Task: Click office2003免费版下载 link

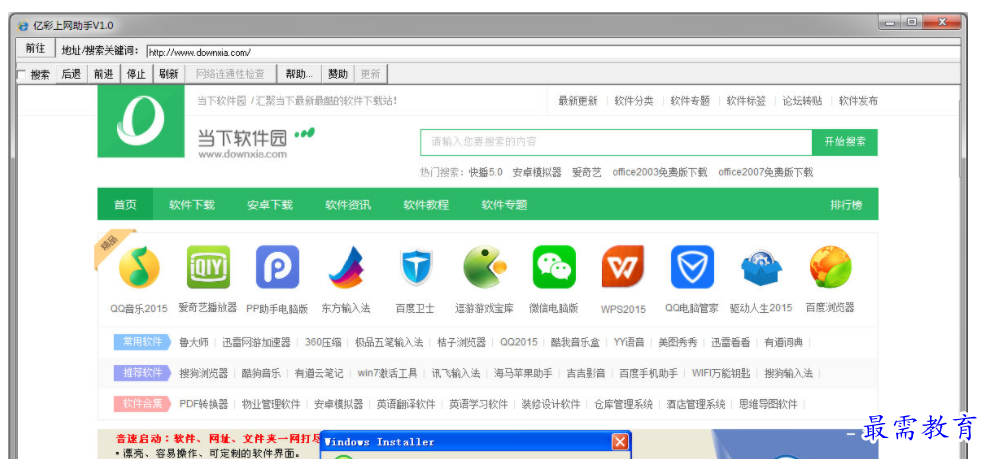Action: [660, 172]
